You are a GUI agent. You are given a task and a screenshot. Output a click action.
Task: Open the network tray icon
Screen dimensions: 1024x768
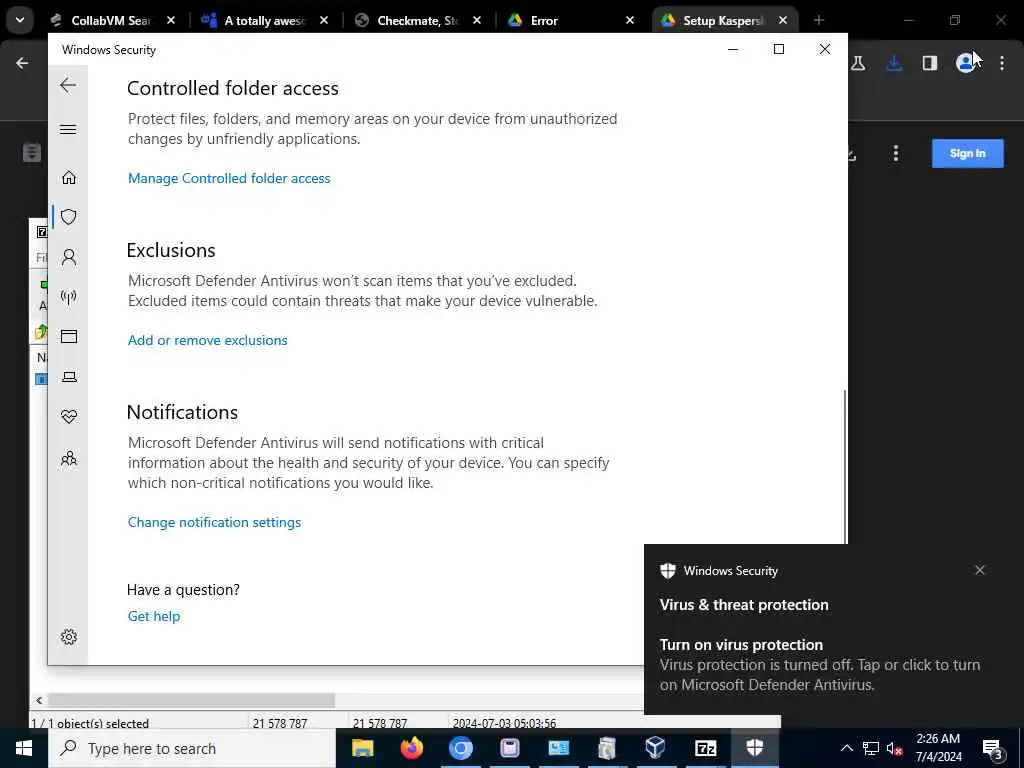pos(871,748)
